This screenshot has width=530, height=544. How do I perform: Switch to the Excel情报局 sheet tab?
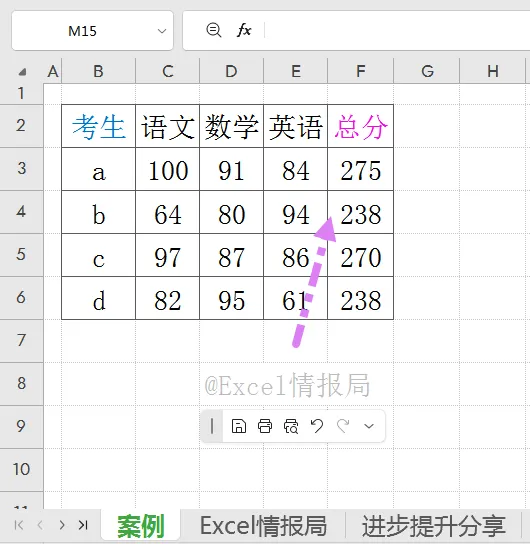pos(263,526)
